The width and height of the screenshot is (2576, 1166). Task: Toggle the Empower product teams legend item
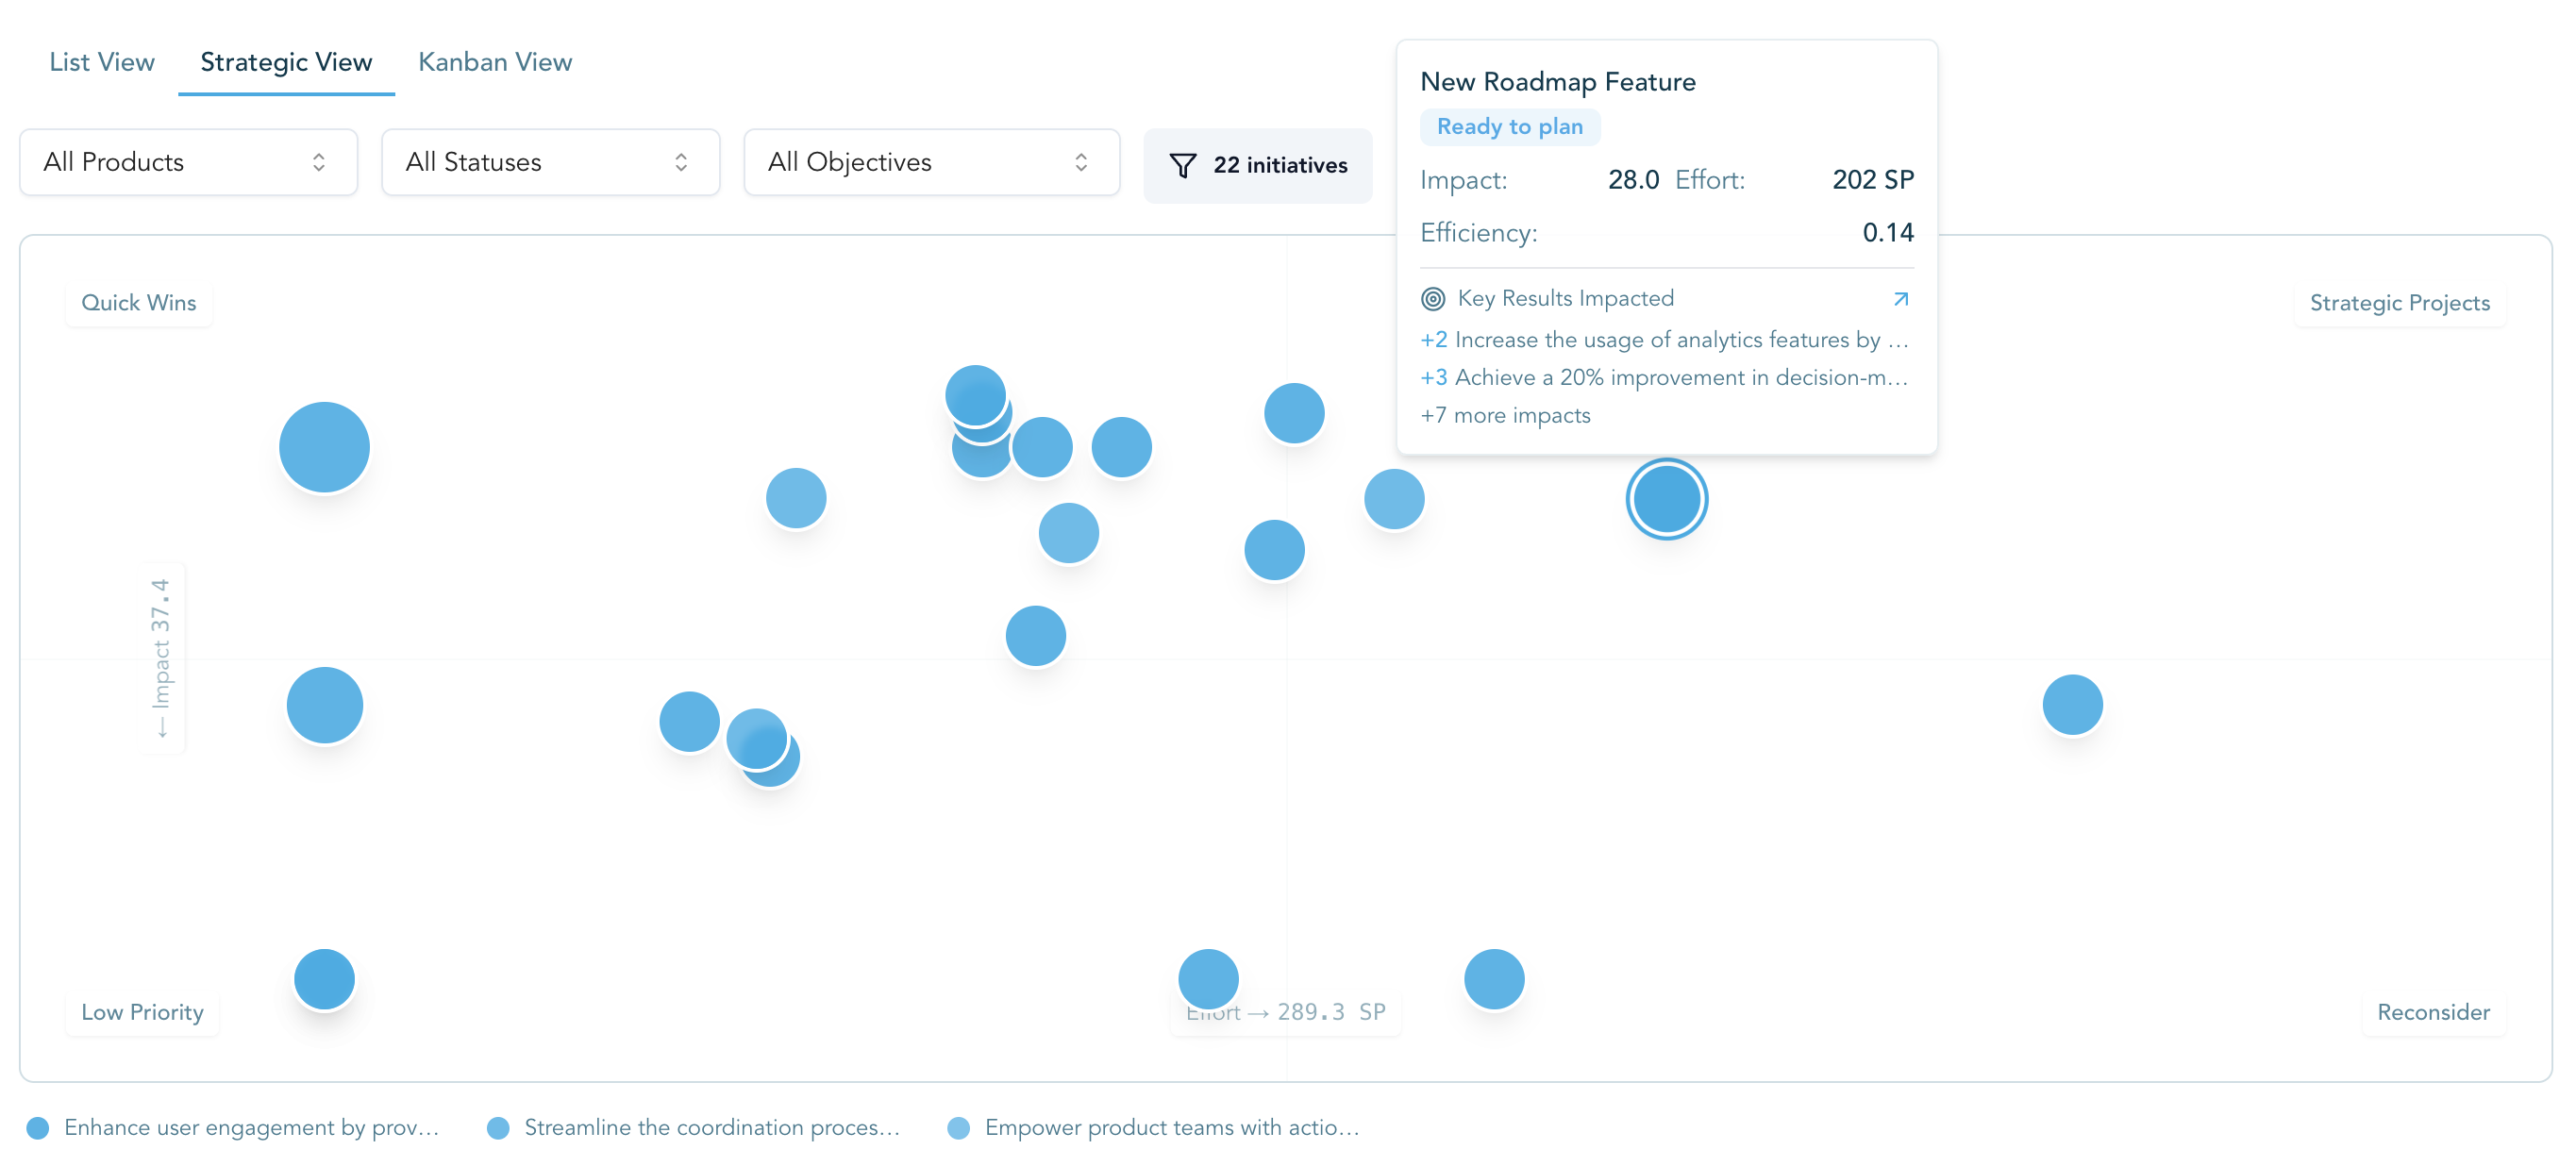1154,1128
